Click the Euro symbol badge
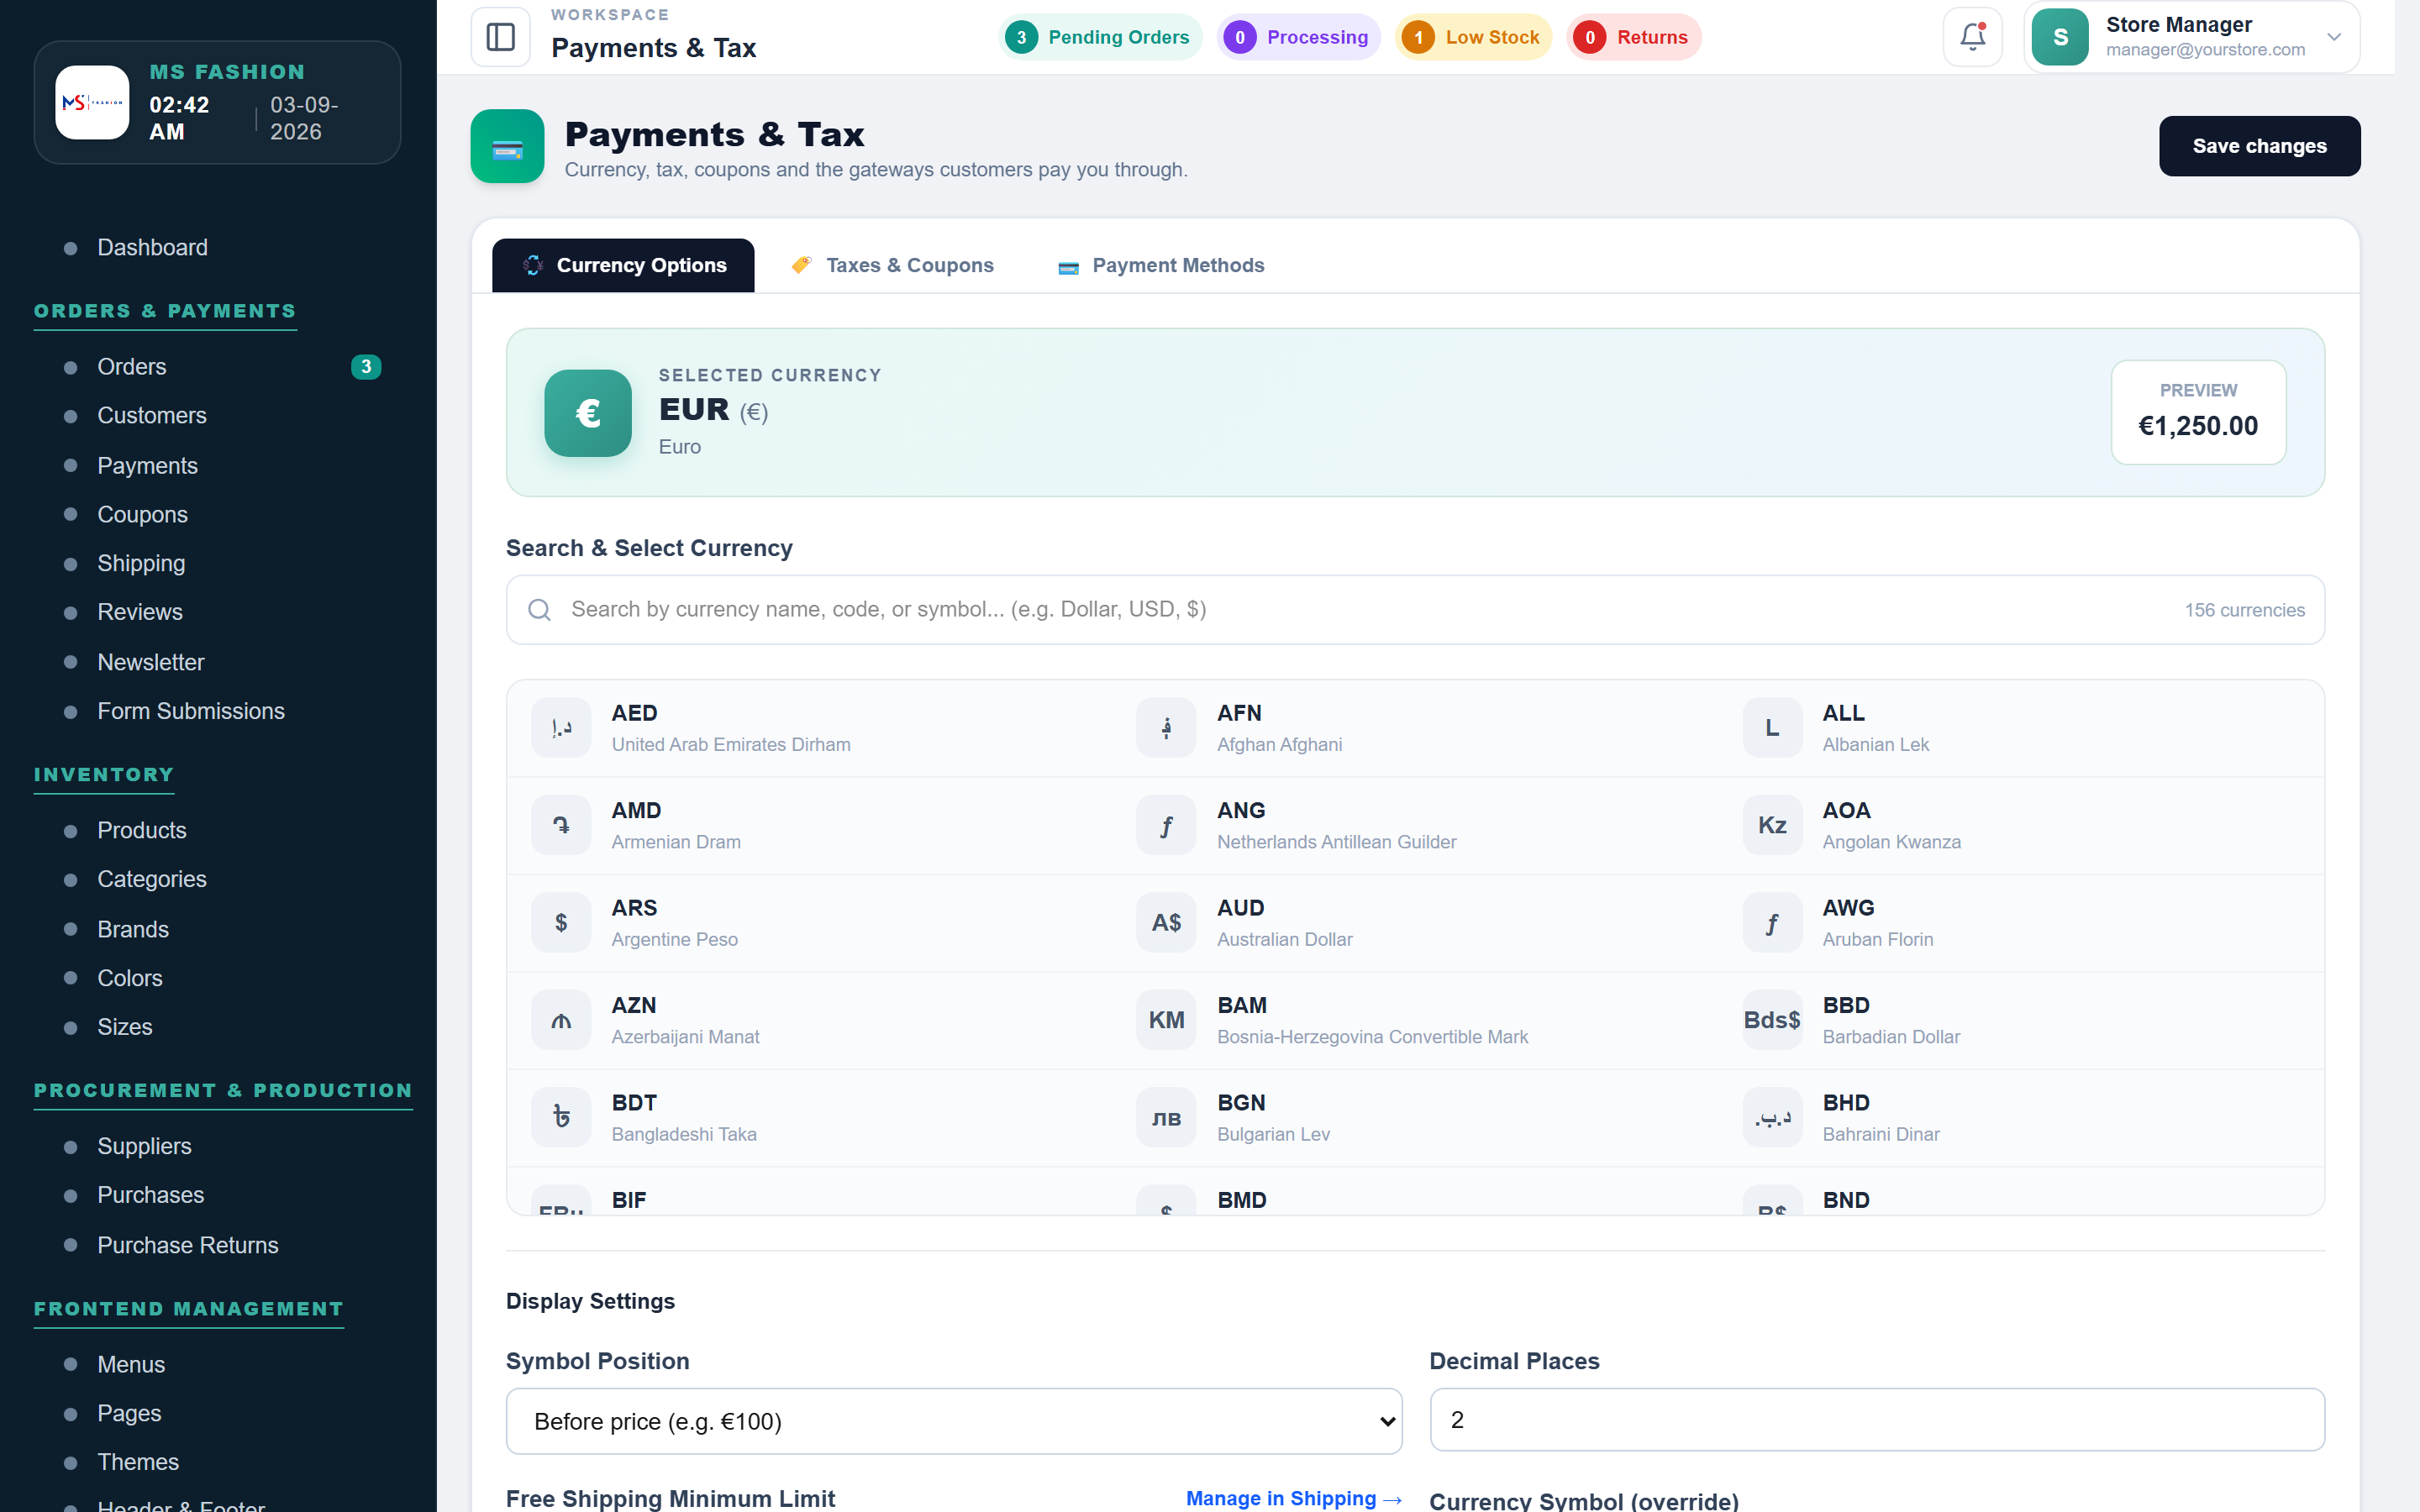This screenshot has width=2420, height=1512. tap(588, 413)
